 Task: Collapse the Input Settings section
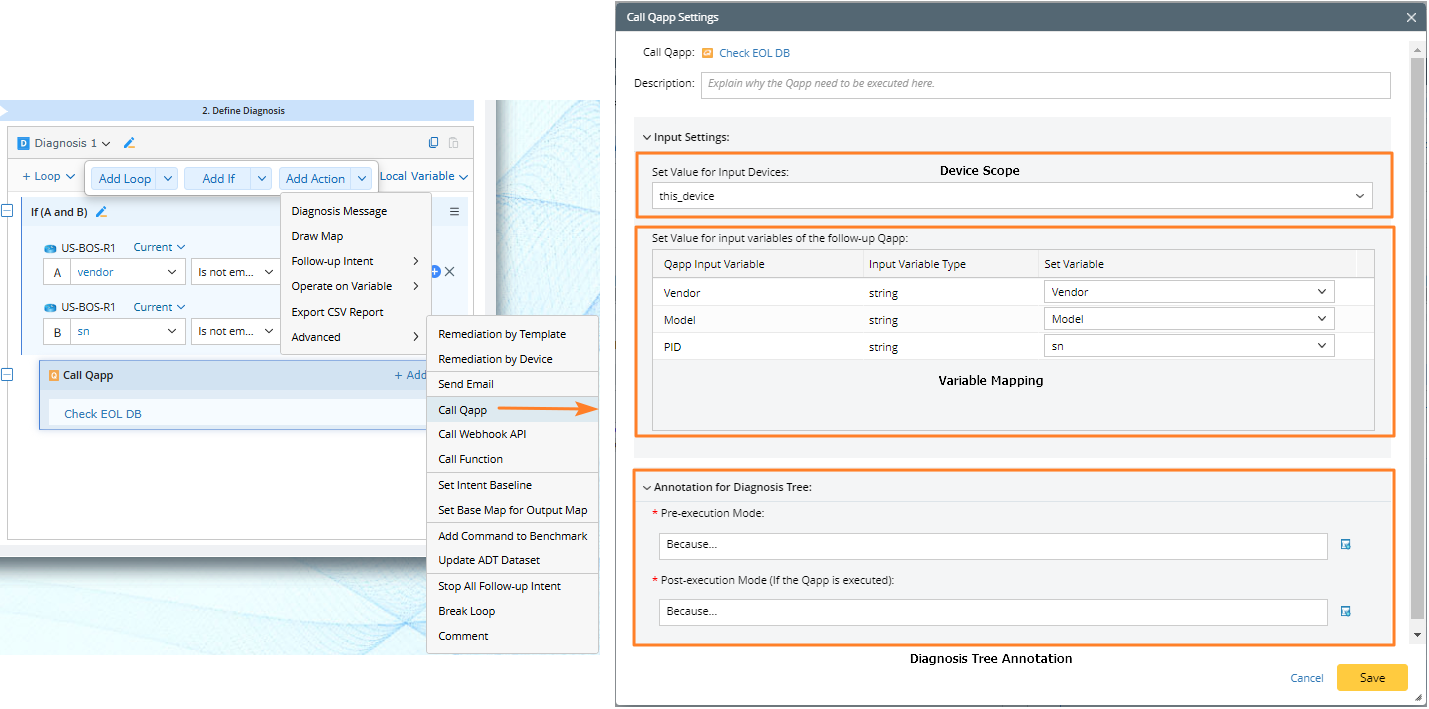pyautogui.click(x=646, y=137)
